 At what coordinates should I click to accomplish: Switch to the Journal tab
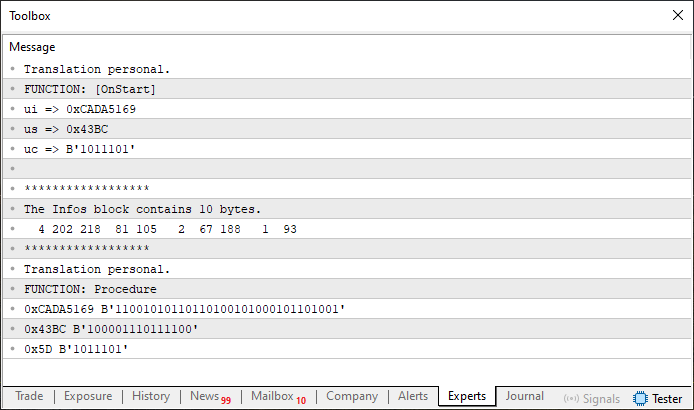(524, 396)
